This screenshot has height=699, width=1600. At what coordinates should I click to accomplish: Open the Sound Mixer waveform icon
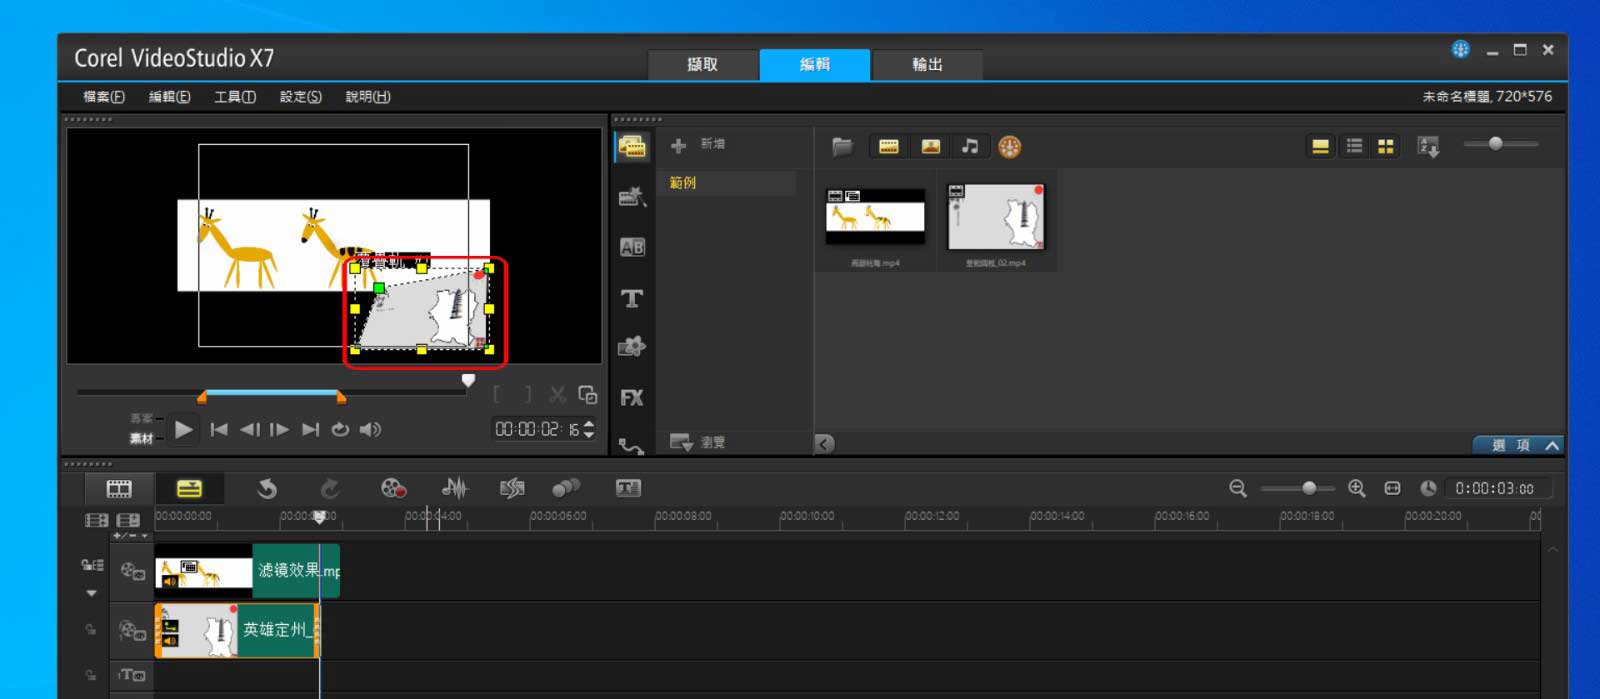[455, 488]
